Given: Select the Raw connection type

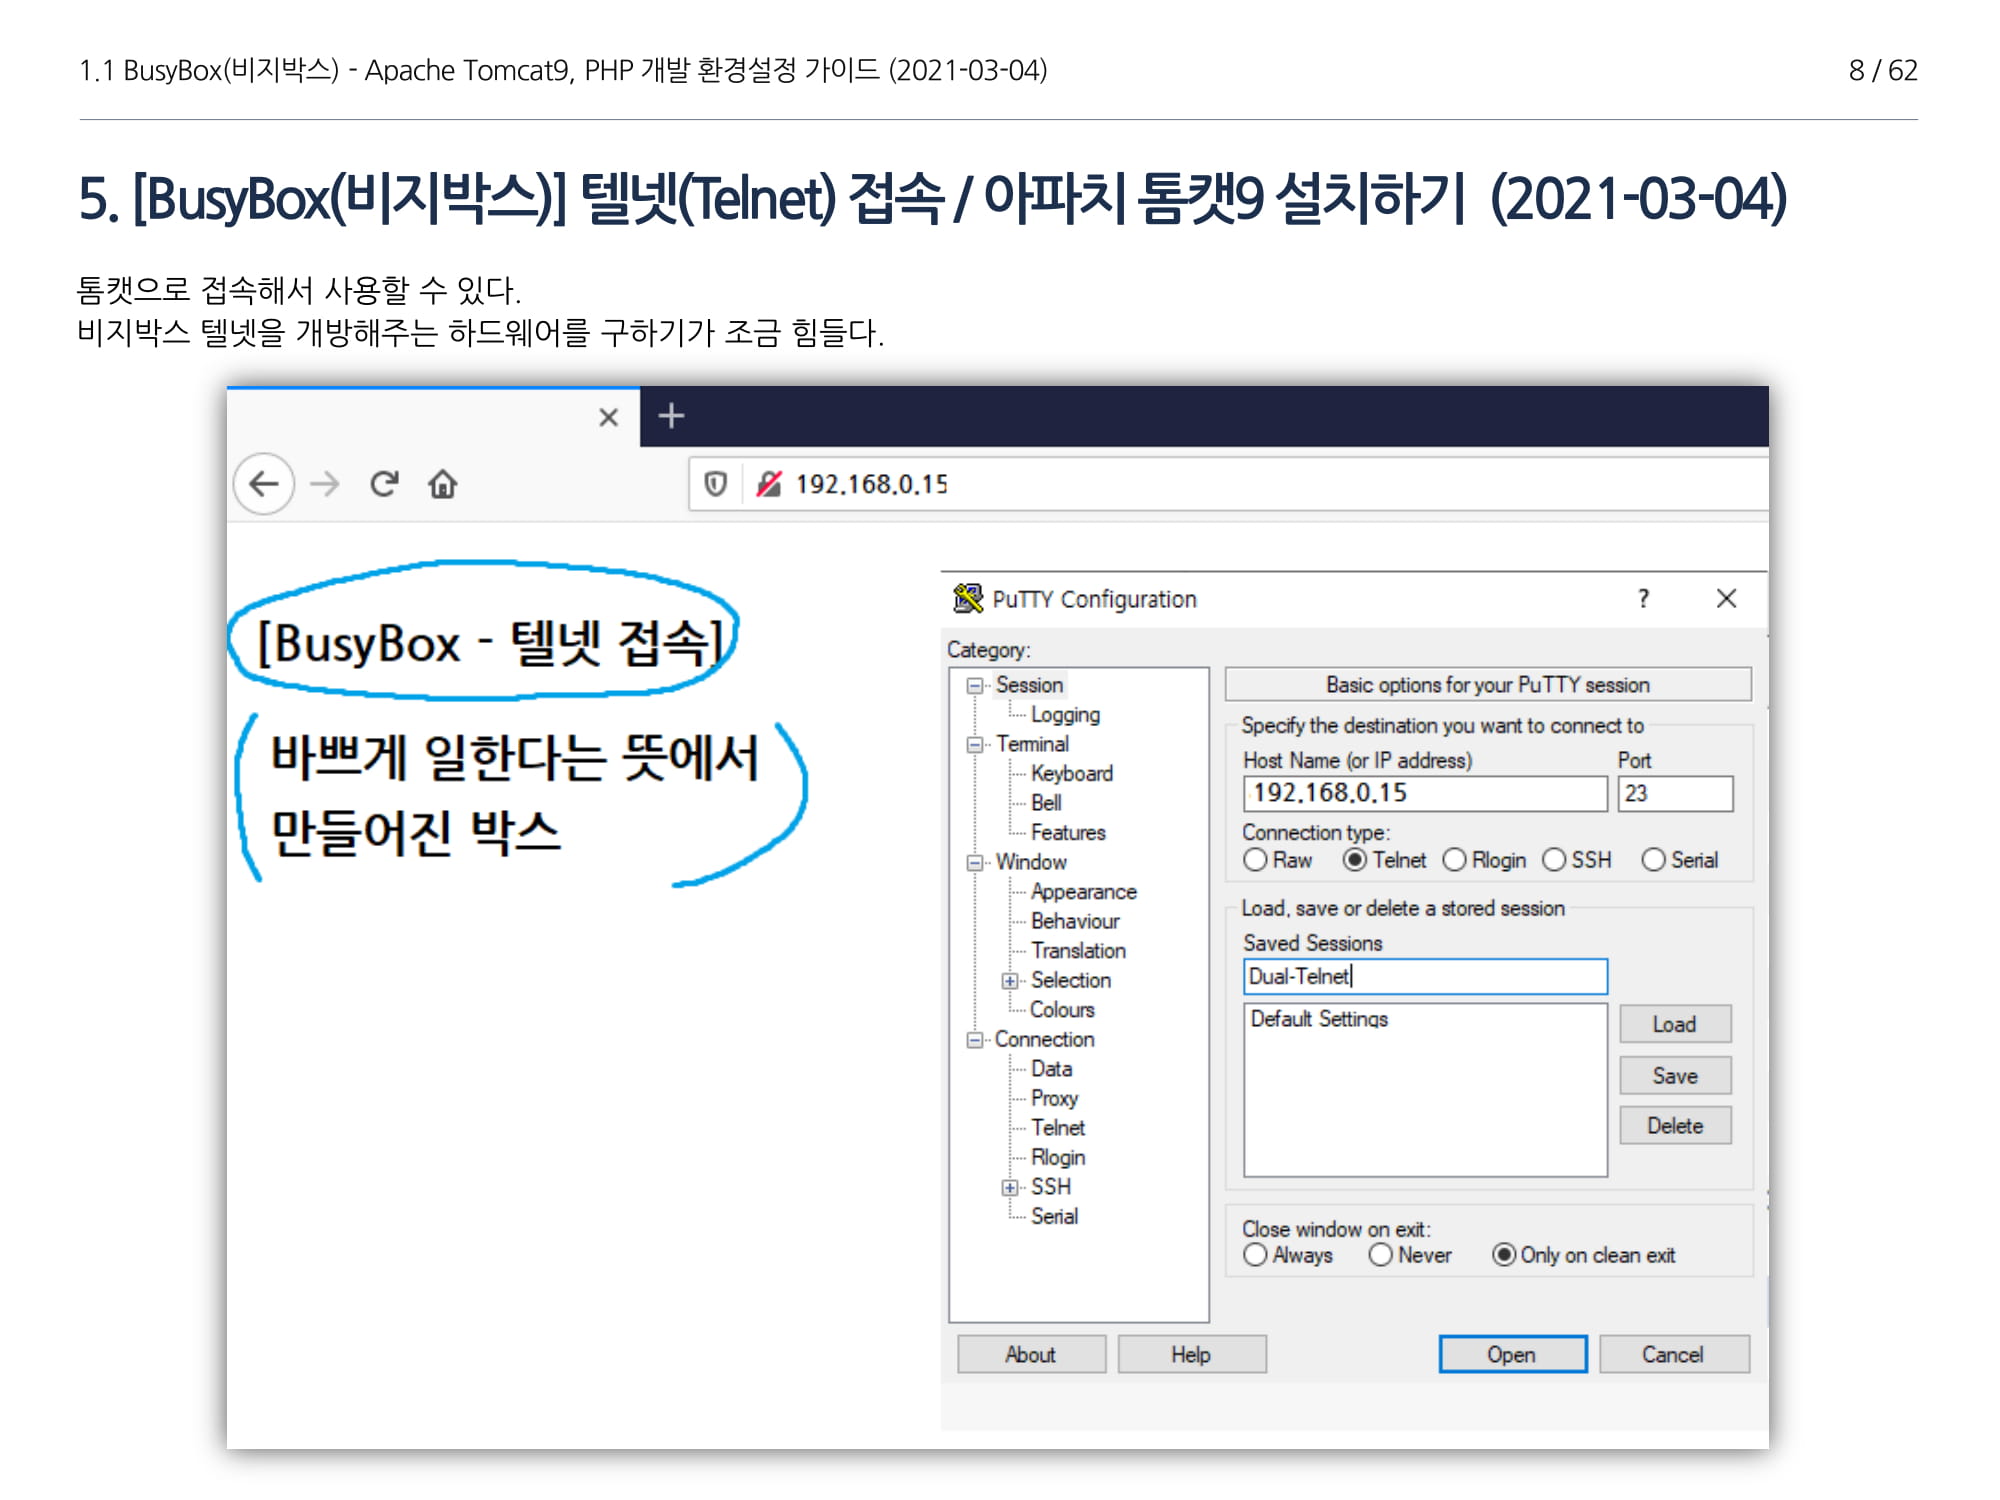Looking at the screenshot, I should pyautogui.click(x=1255, y=860).
